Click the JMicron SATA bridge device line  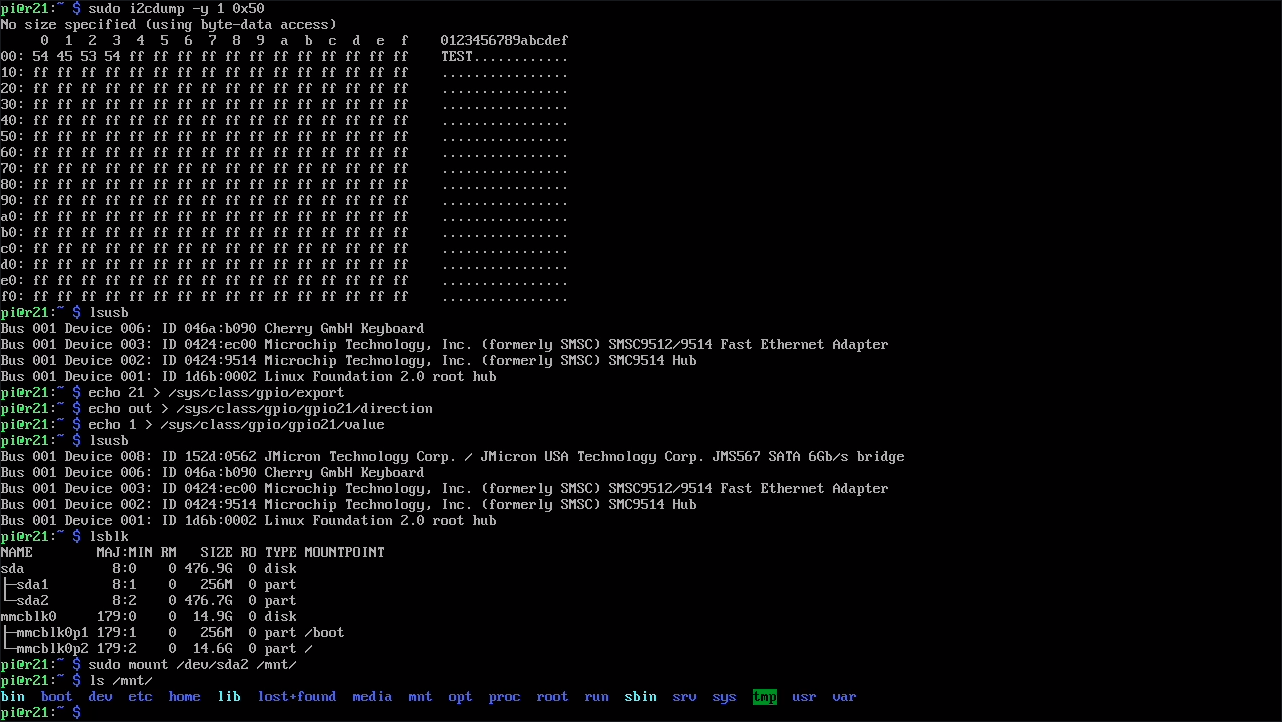tap(452, 457)
